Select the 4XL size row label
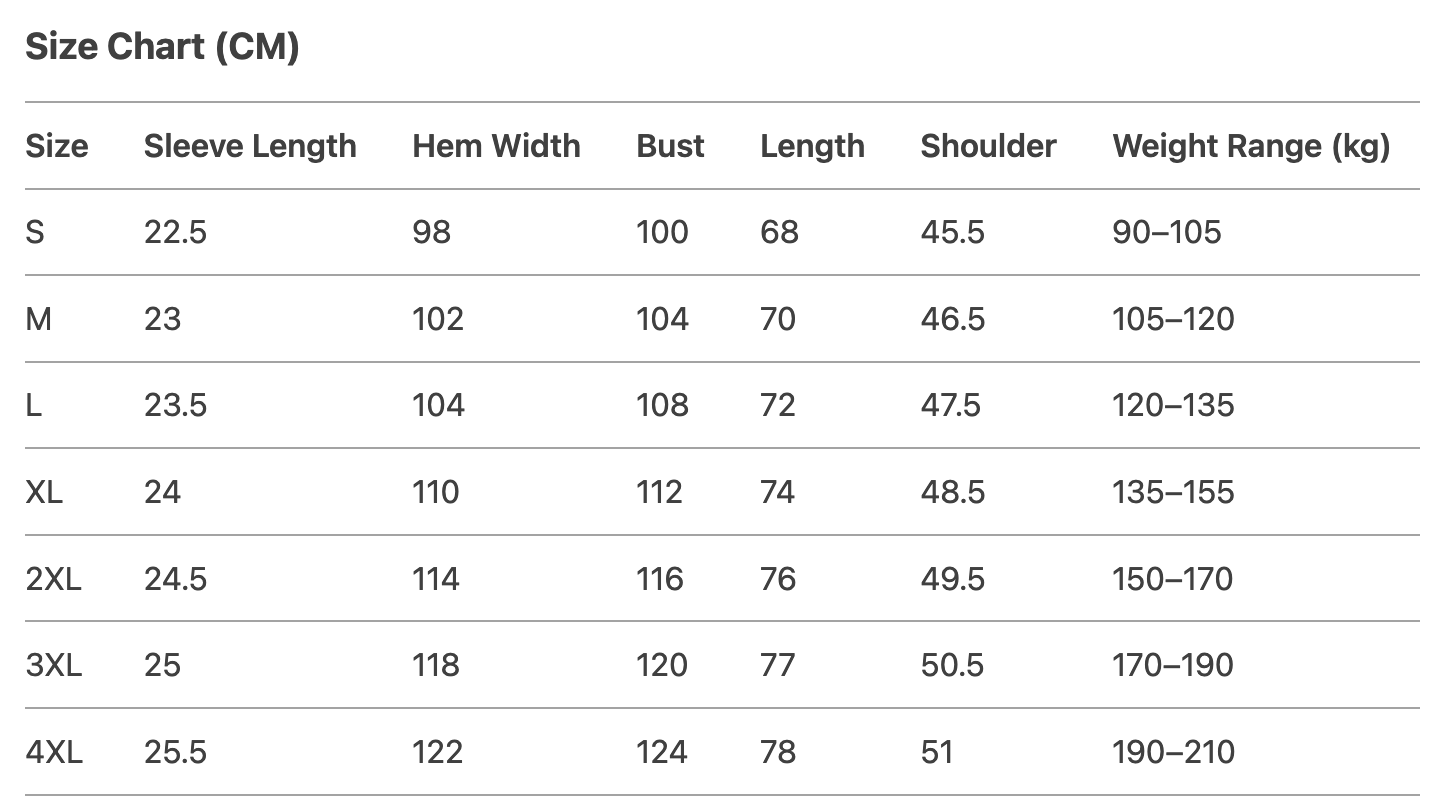1448x798 pixels. coord(54,752)
